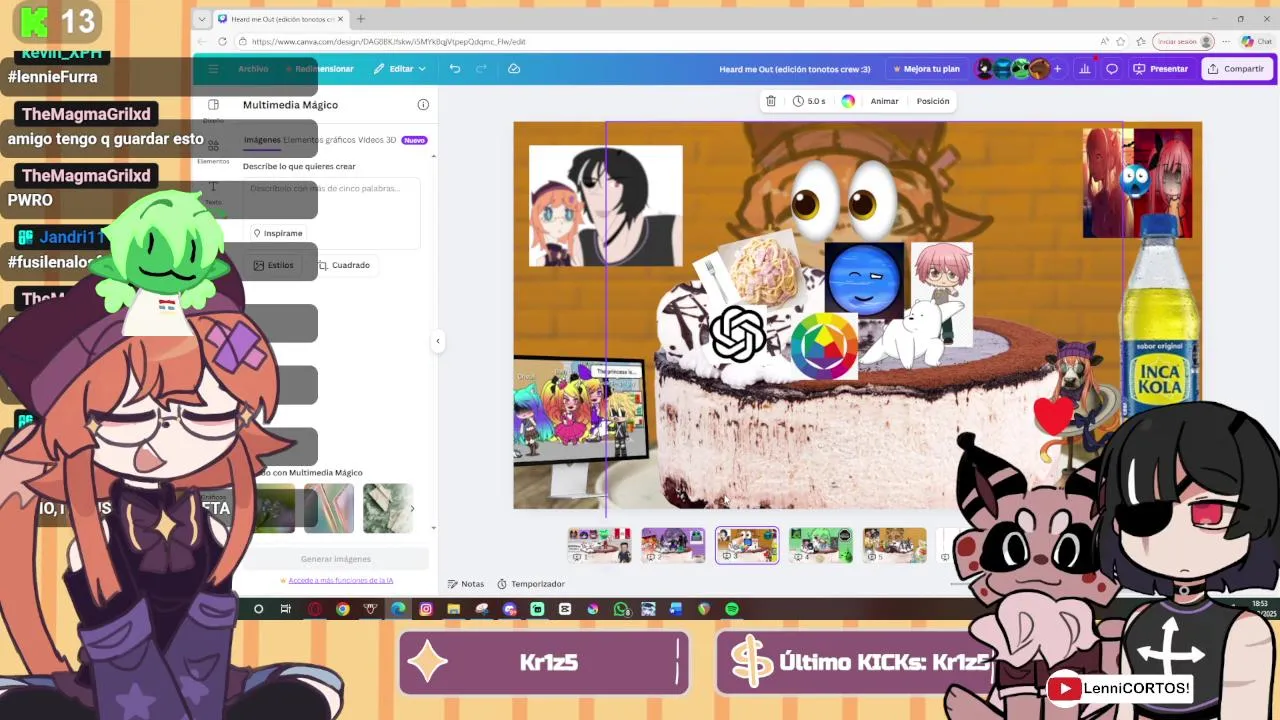This screenshot has width=1280, height=720.
Task: Redo the last action in Canva
Action: pos(481,69)
